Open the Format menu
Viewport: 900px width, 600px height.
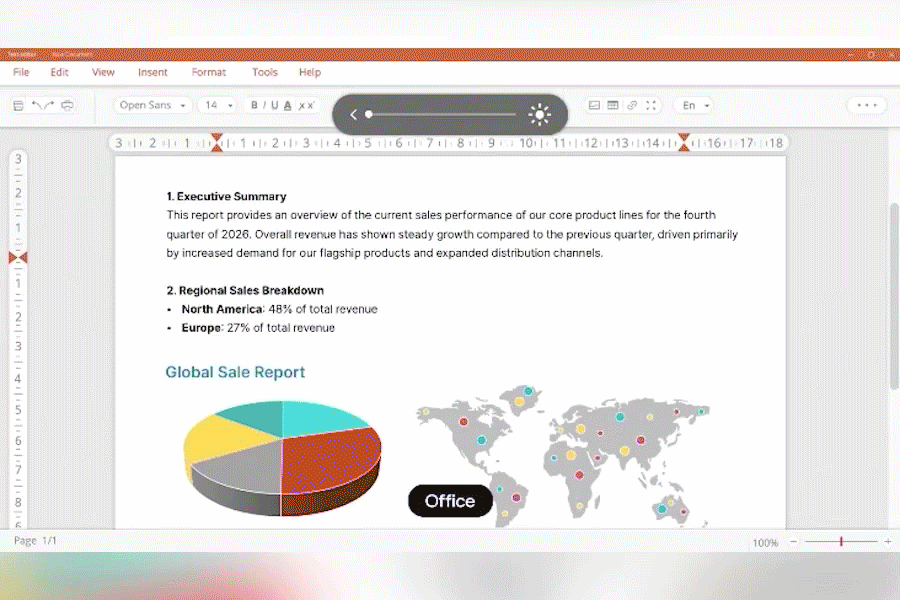point(208,72)
